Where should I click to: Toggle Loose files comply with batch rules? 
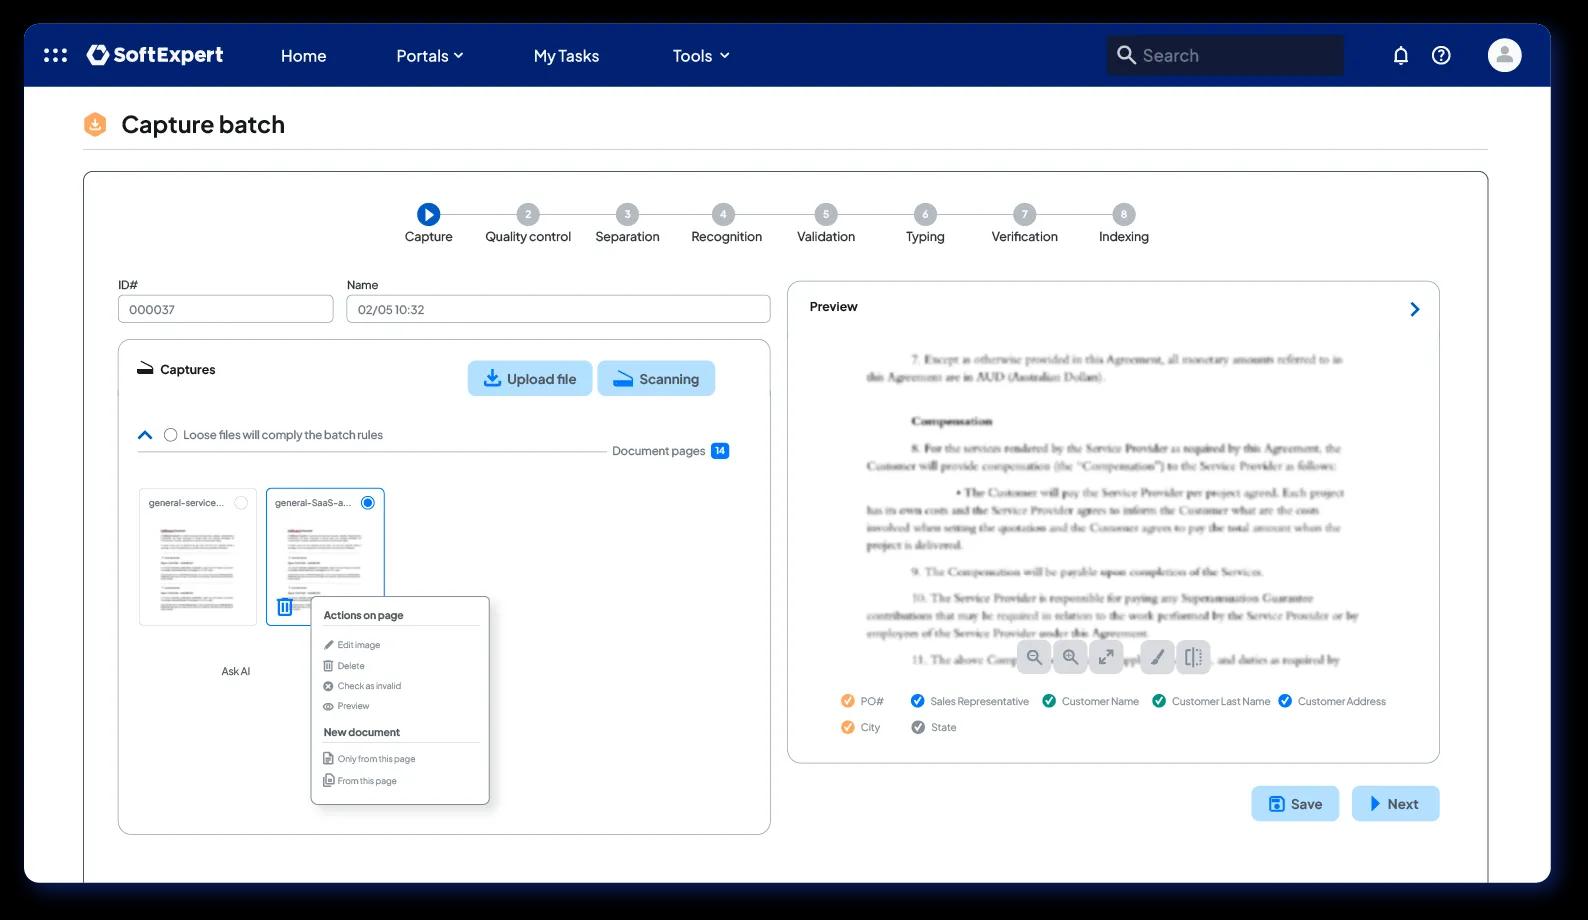(171, 435)
